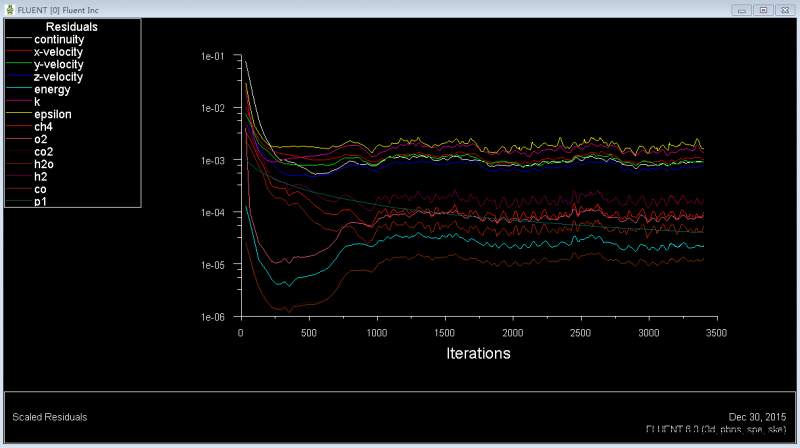This screenshot has width=800, height=448.
Task: Click the Iterations x-axis title
Action: pos(477,353)
